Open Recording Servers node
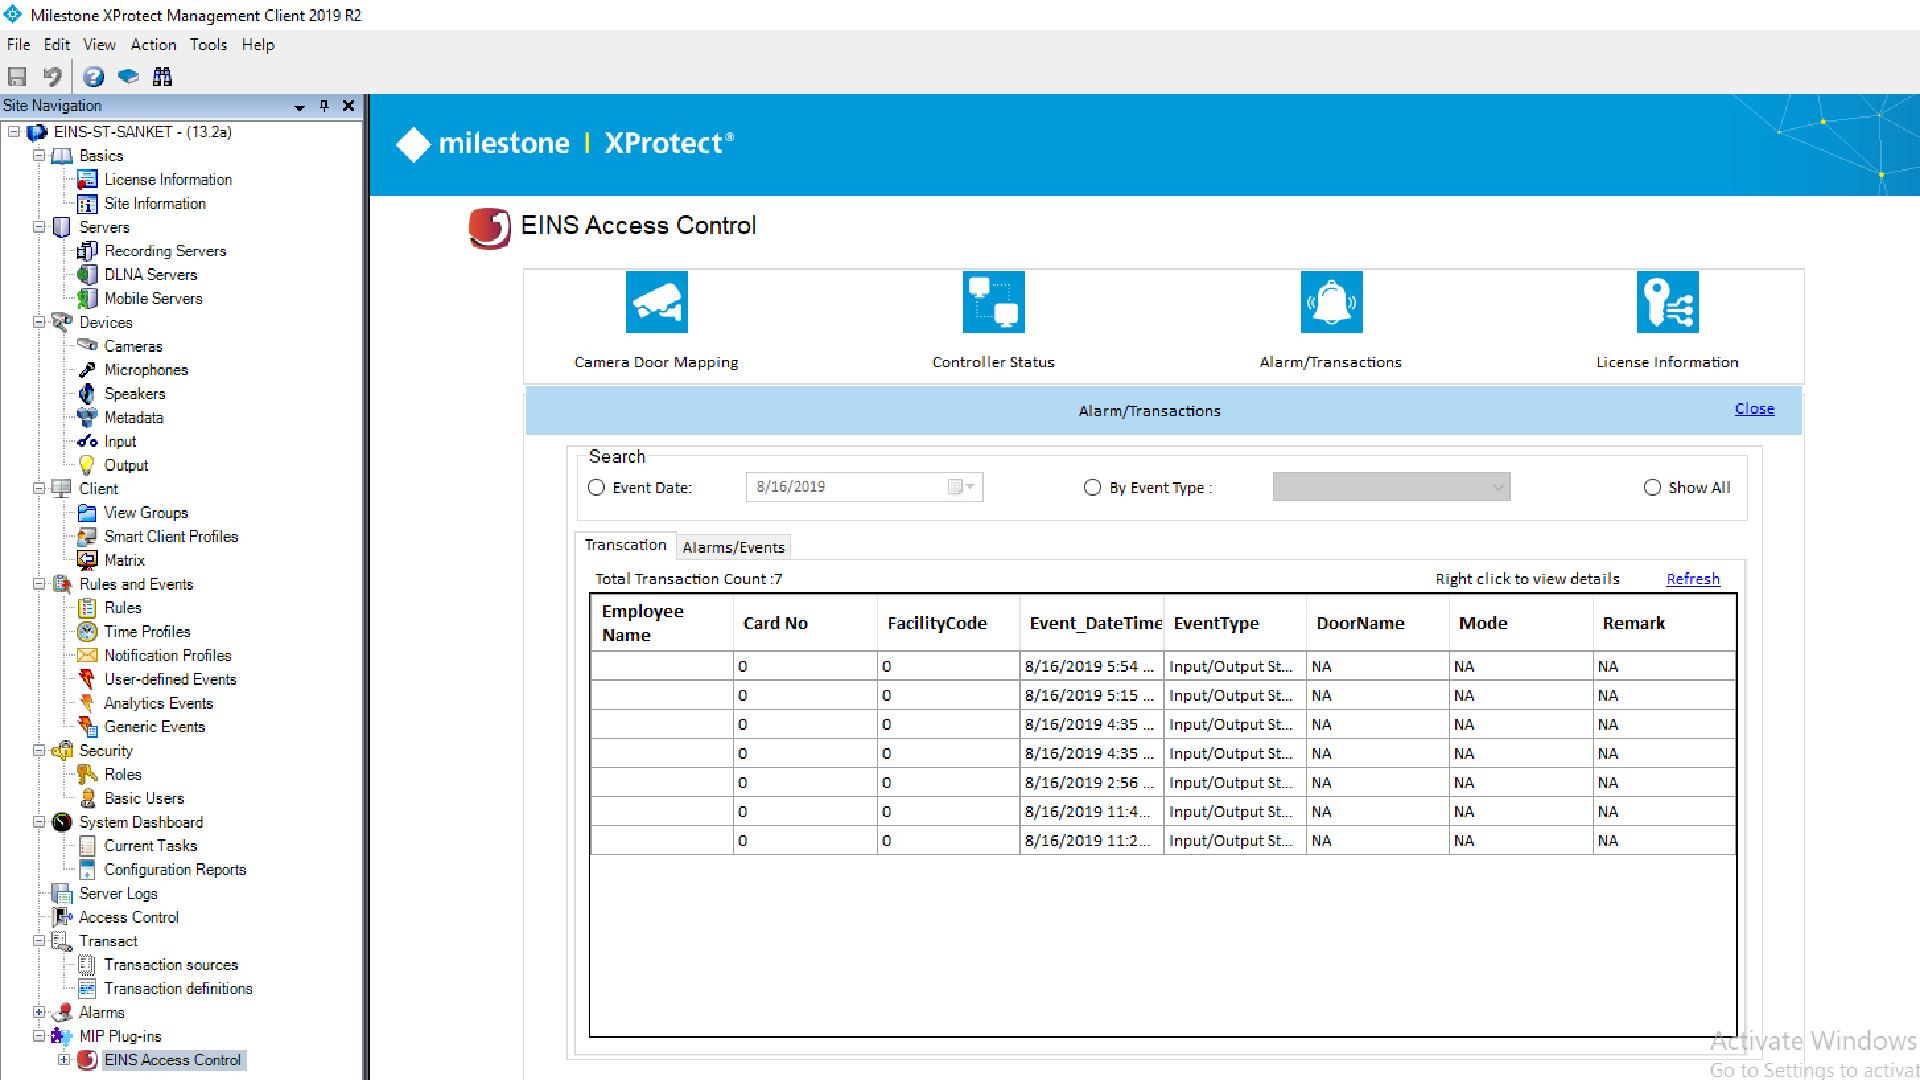This screenshot has height=1080, width=1920. [x=165, y=251]
